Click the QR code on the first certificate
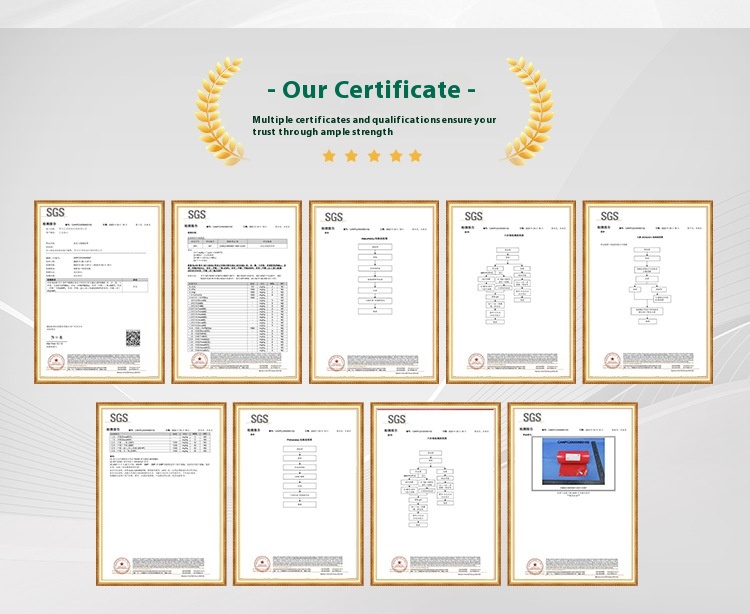Image resolution: width=750 pixels, height=614 pixels. point(133,338)
